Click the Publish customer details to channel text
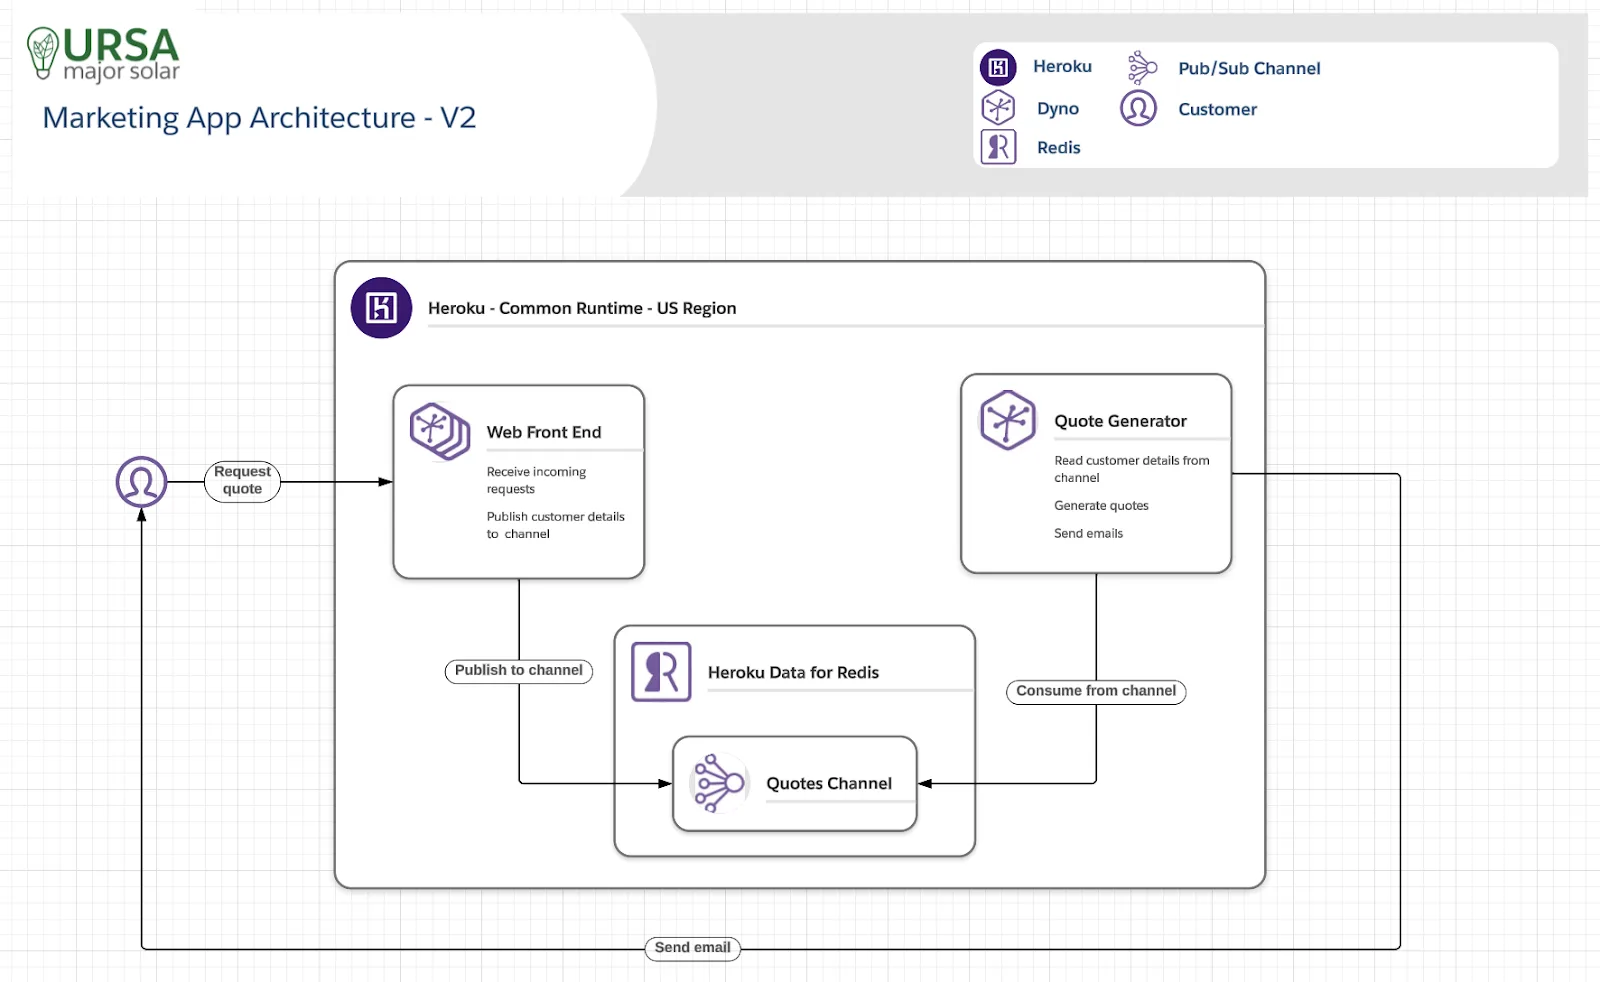The image size is (1600, 982). tap(555, 525)
